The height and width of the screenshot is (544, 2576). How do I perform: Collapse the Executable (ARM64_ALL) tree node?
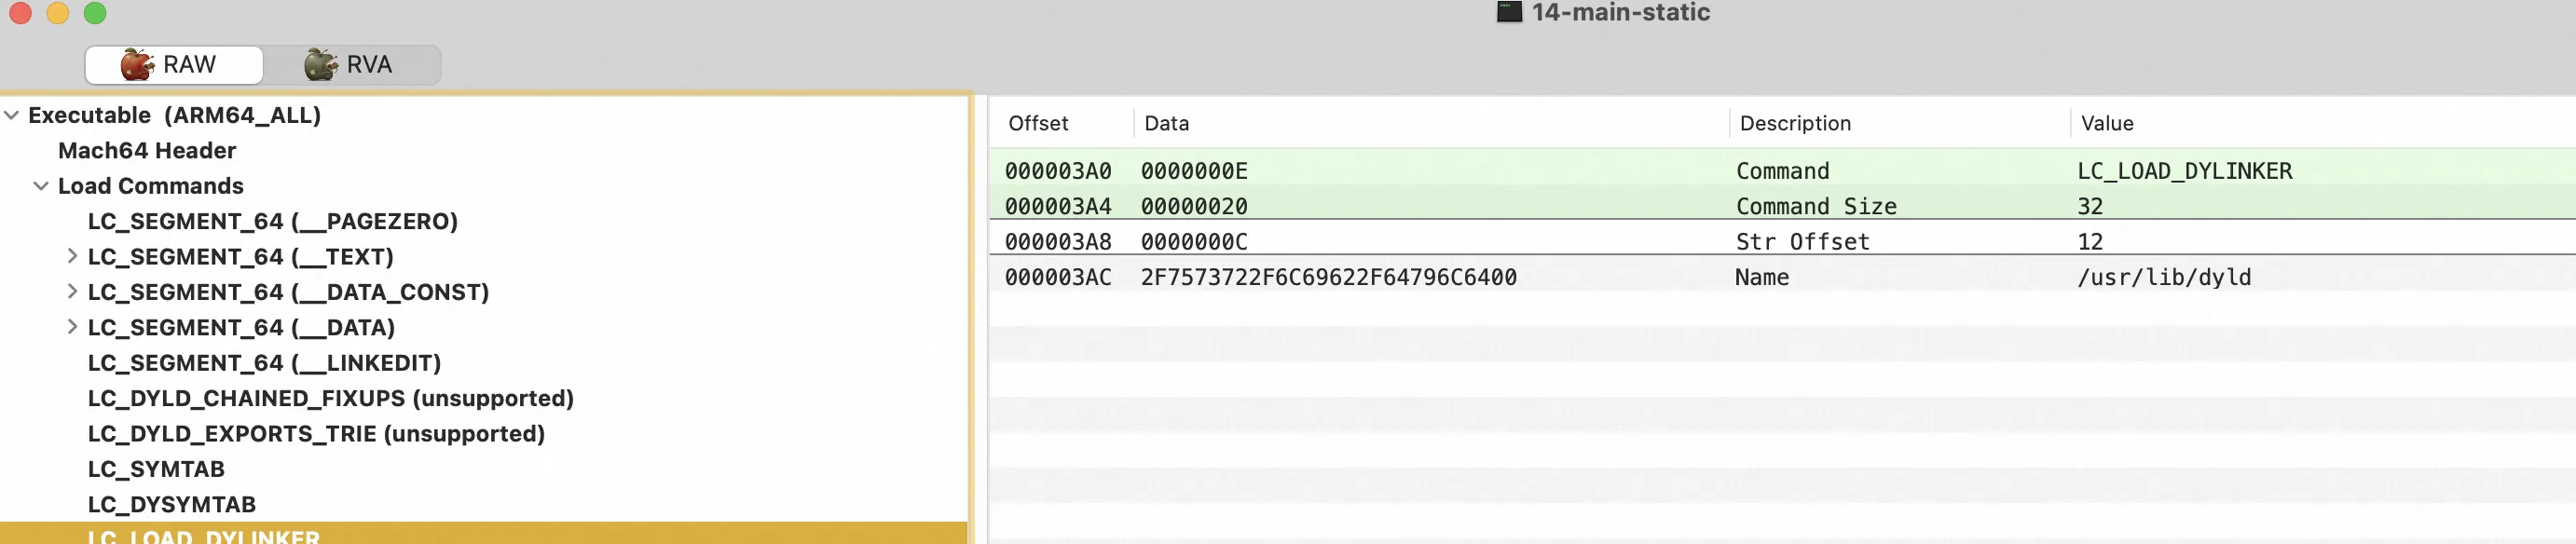[x=12, y=116]
